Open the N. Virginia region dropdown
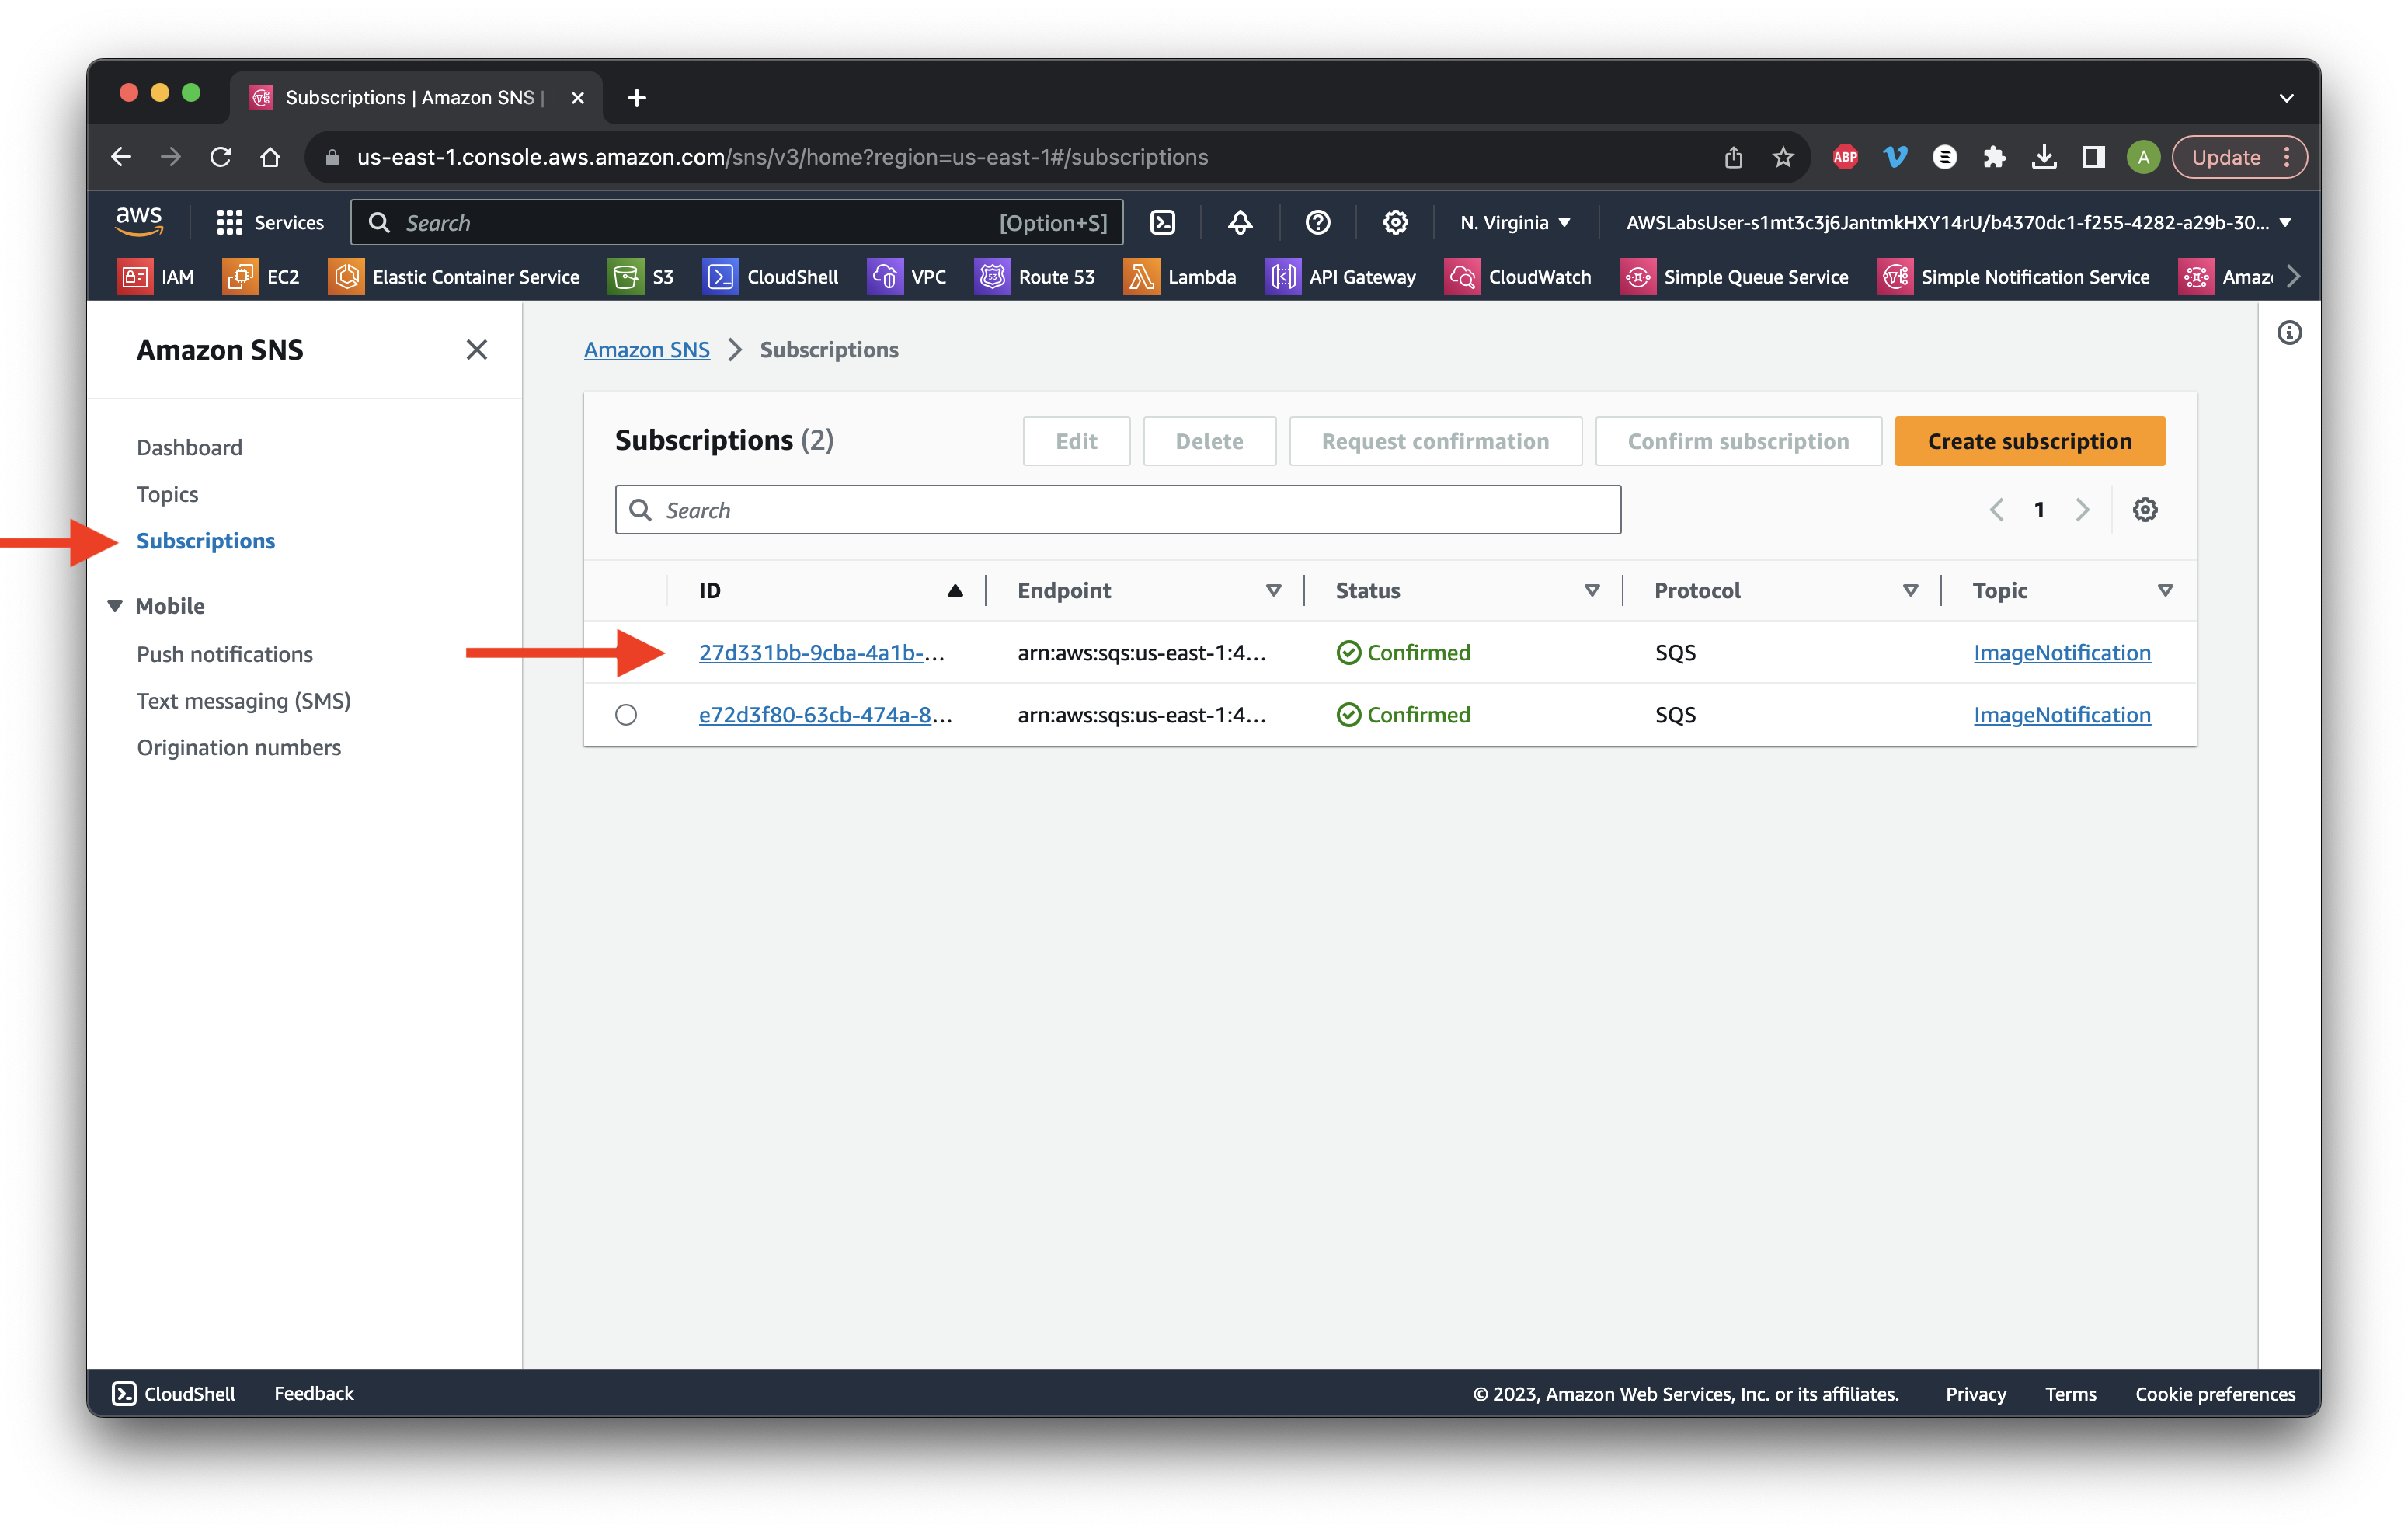Image resolution: width=2408 pixels, height=1532 pixels. coord(1515,222)
